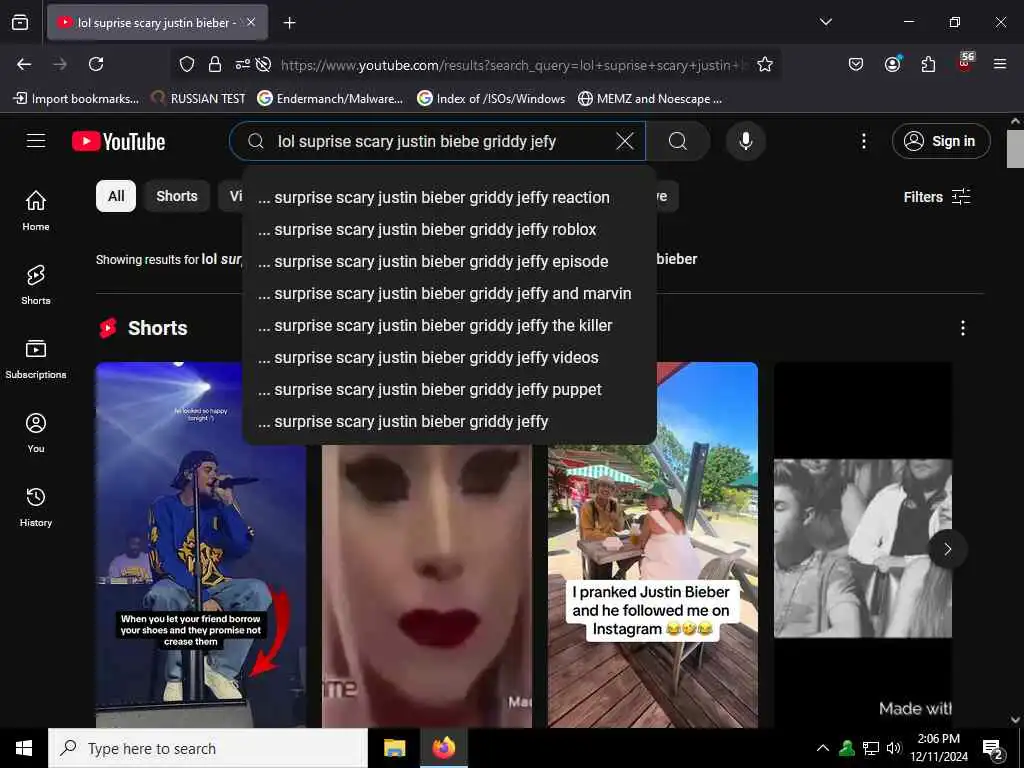Open the YouTube guide hamburger menu
The width and height of the screenshot is (1024, 768).
36,141
